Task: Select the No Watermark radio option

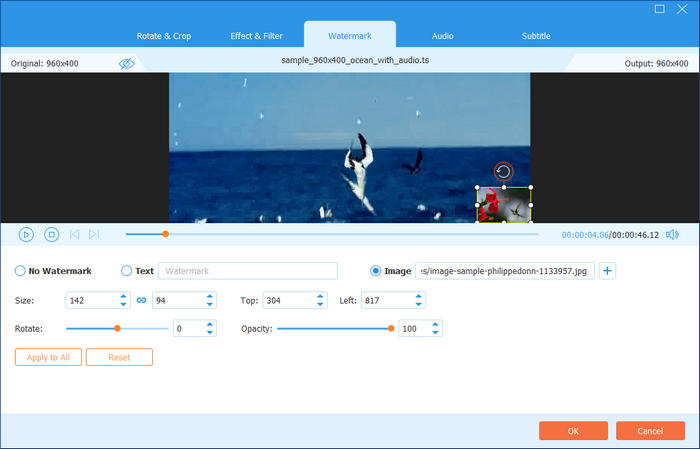Action: tap(20, 271)
